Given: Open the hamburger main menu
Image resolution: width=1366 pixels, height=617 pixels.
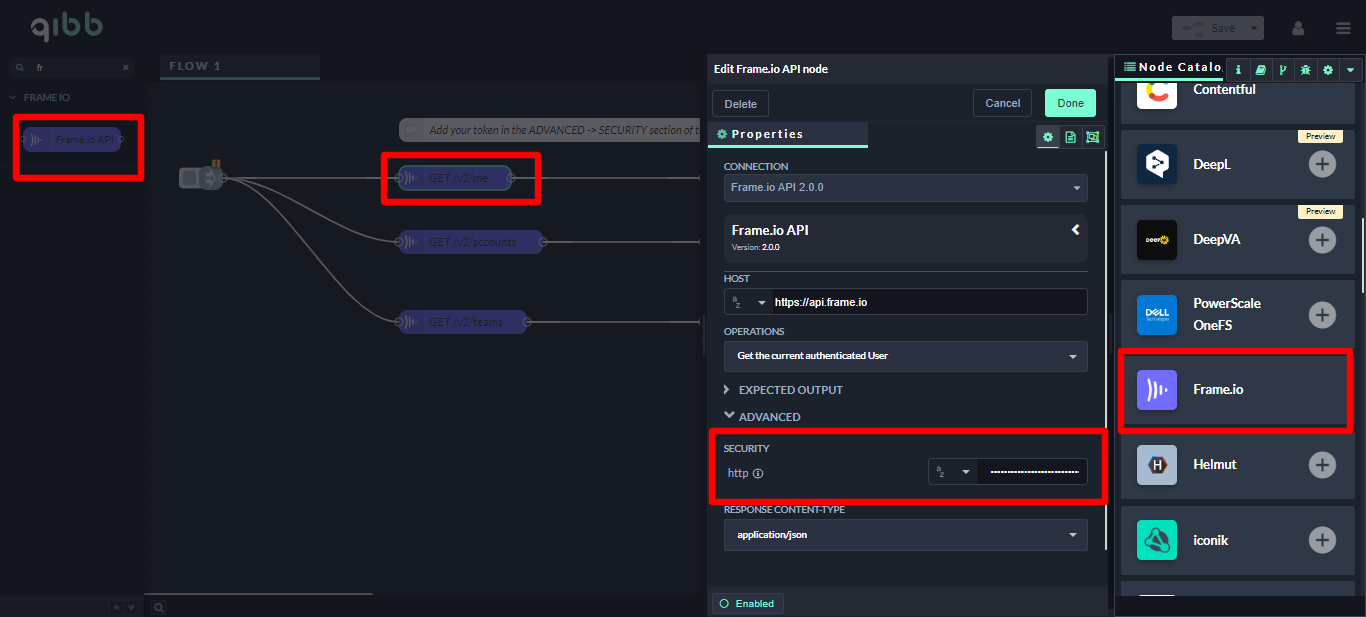Looking at the screenshot, I should click(x=1343, y=28).
